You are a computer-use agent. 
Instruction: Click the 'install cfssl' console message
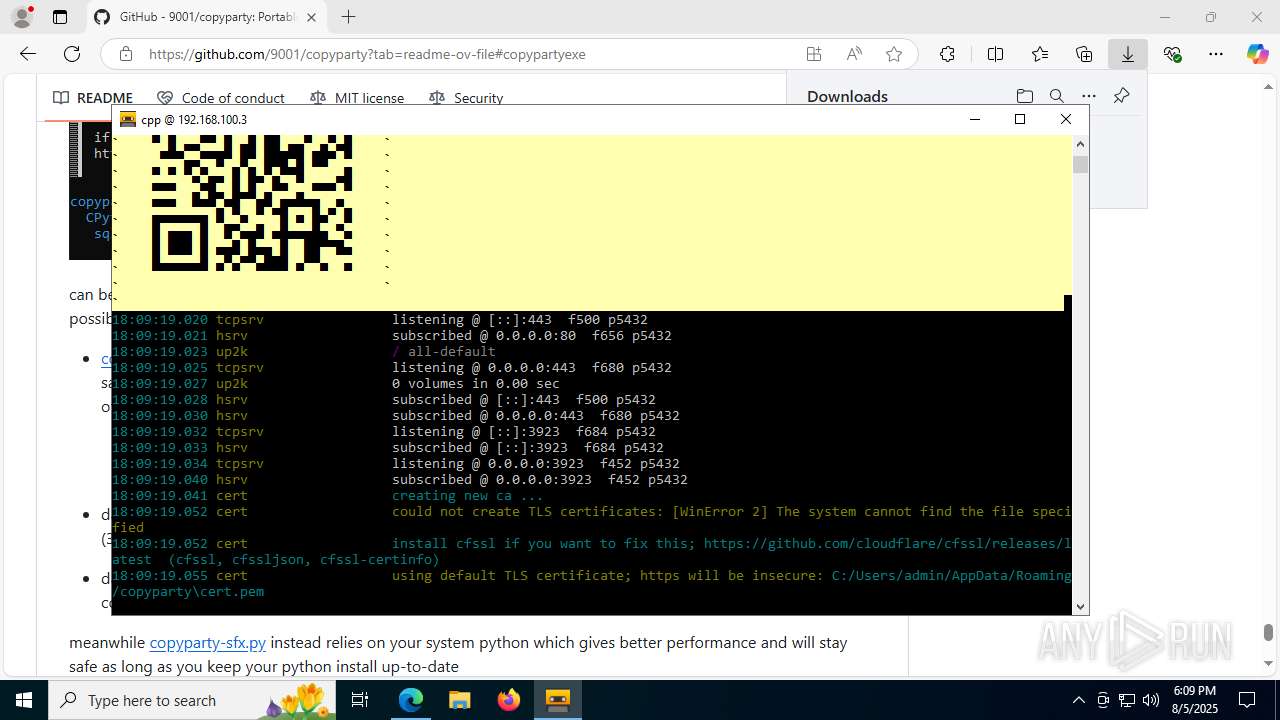591,551
